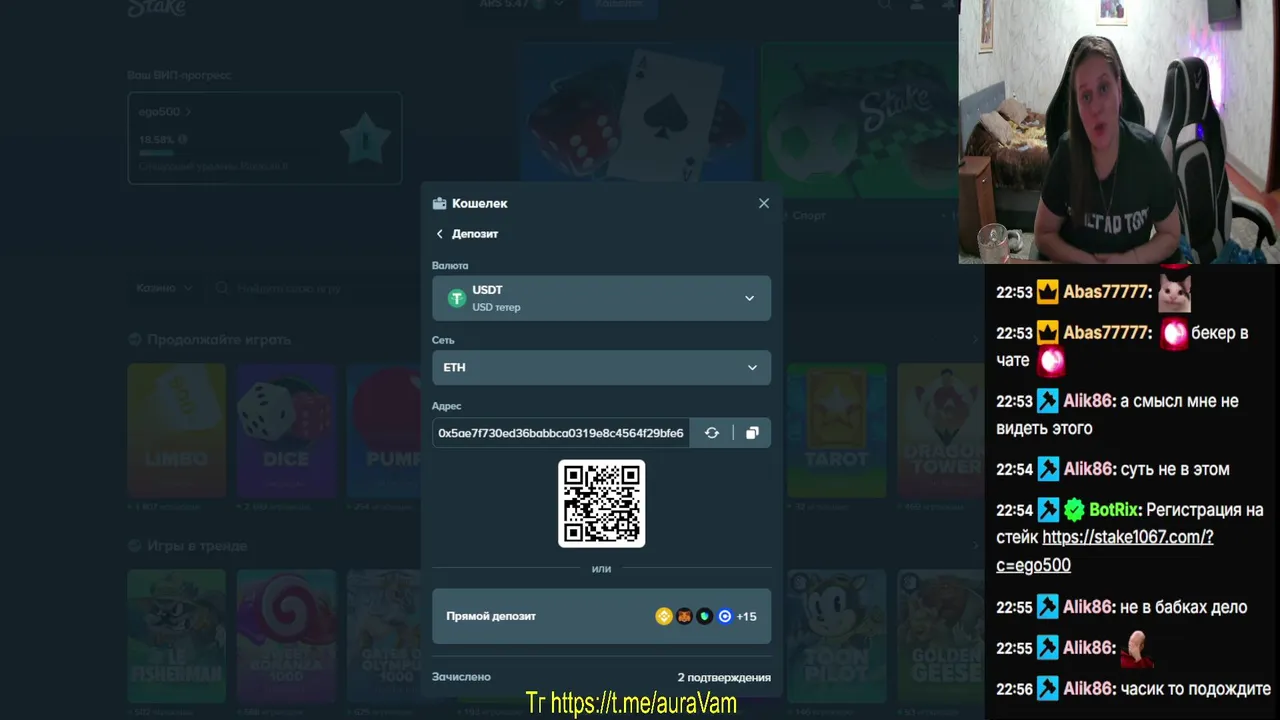The image size is (1280, 720).
Task: Click the MetaMask fox wallet icon
Action: pyautogui.click(x=684, y=617)
